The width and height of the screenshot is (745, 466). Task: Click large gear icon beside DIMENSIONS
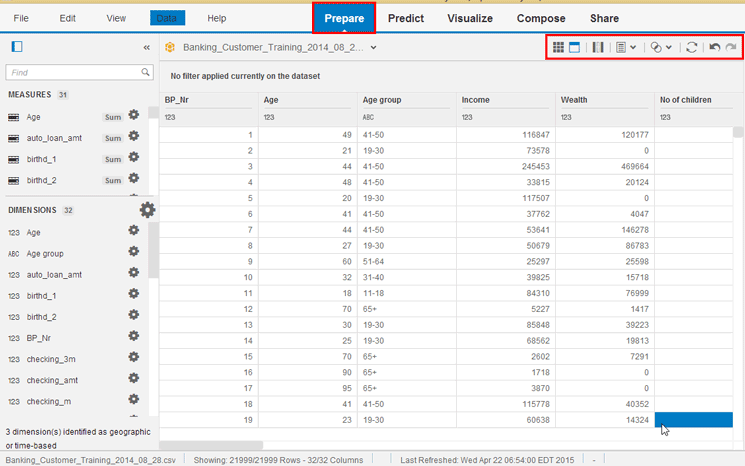coord(147,210)
